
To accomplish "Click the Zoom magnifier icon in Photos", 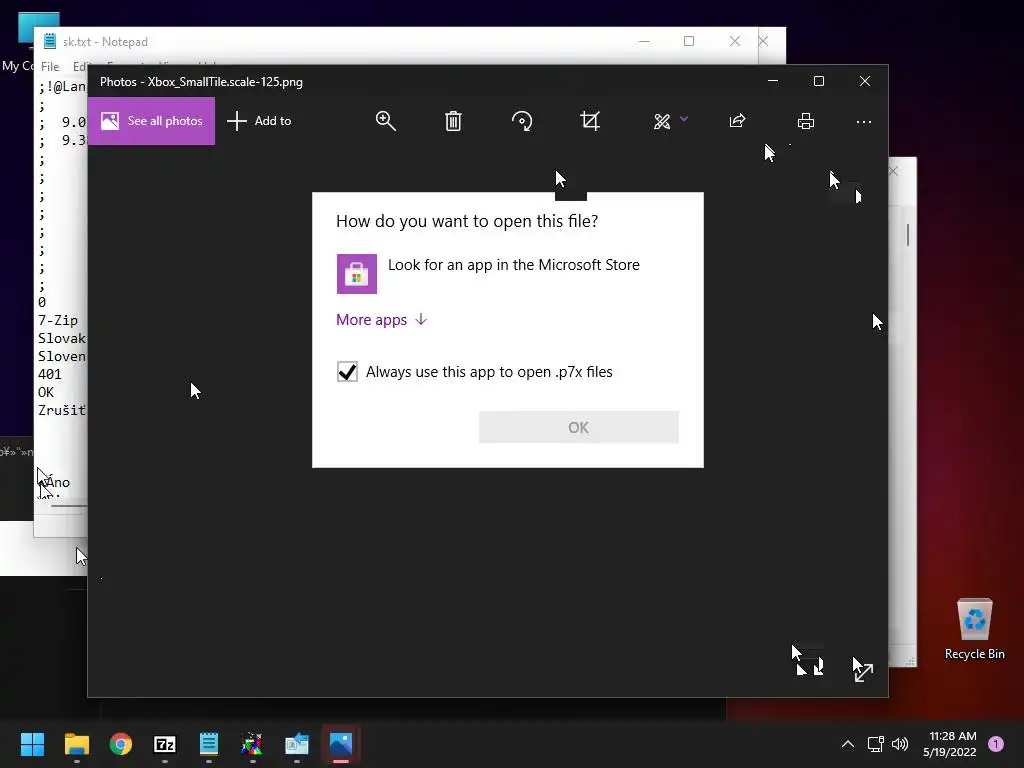I will tap(385, 121).
